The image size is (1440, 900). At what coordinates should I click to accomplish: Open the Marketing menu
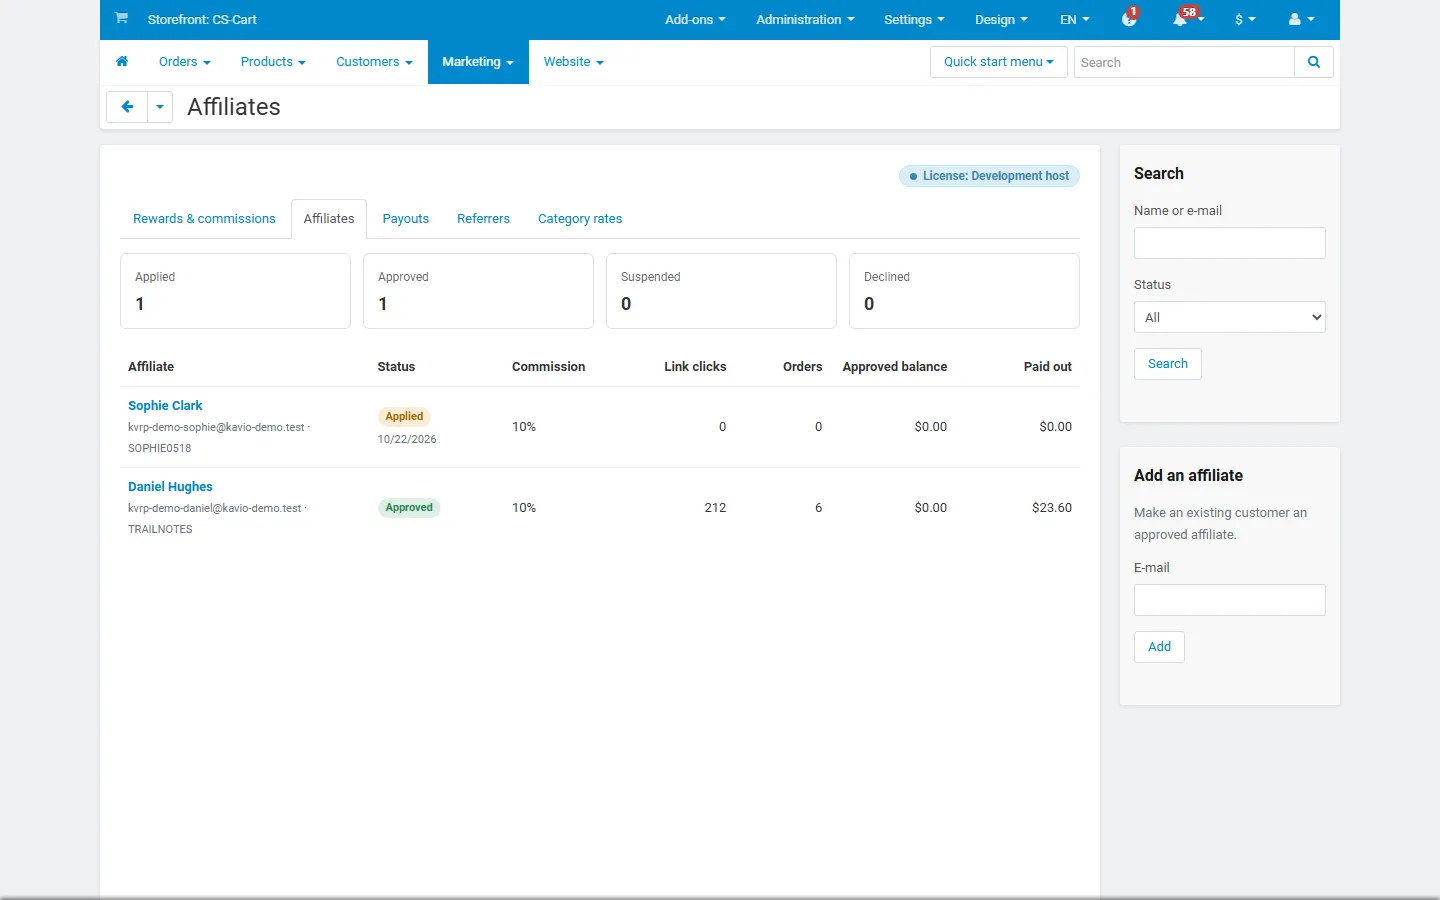(x=478, y=62)
